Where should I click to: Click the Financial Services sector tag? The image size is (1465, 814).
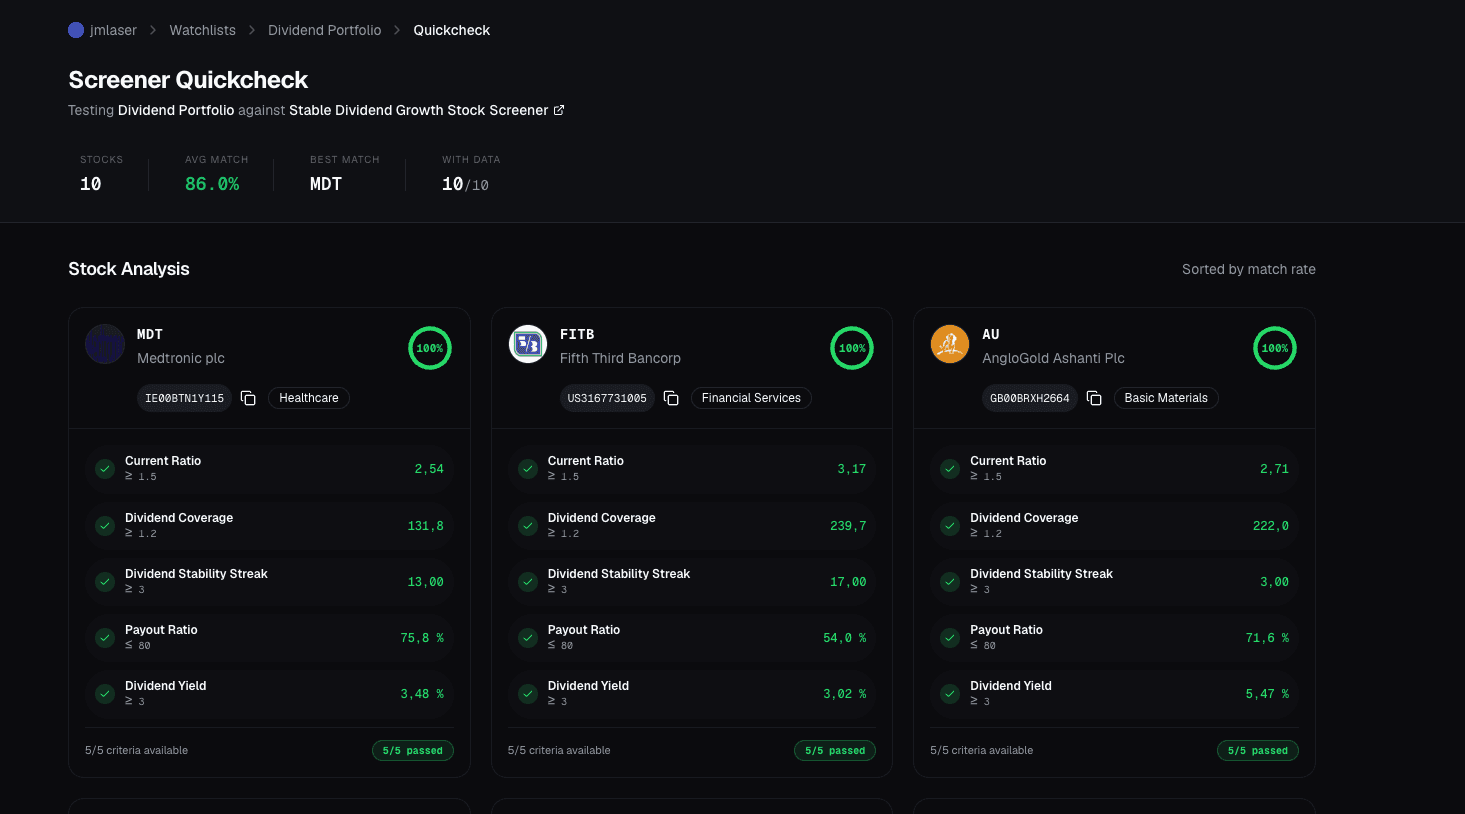point(751,398)
